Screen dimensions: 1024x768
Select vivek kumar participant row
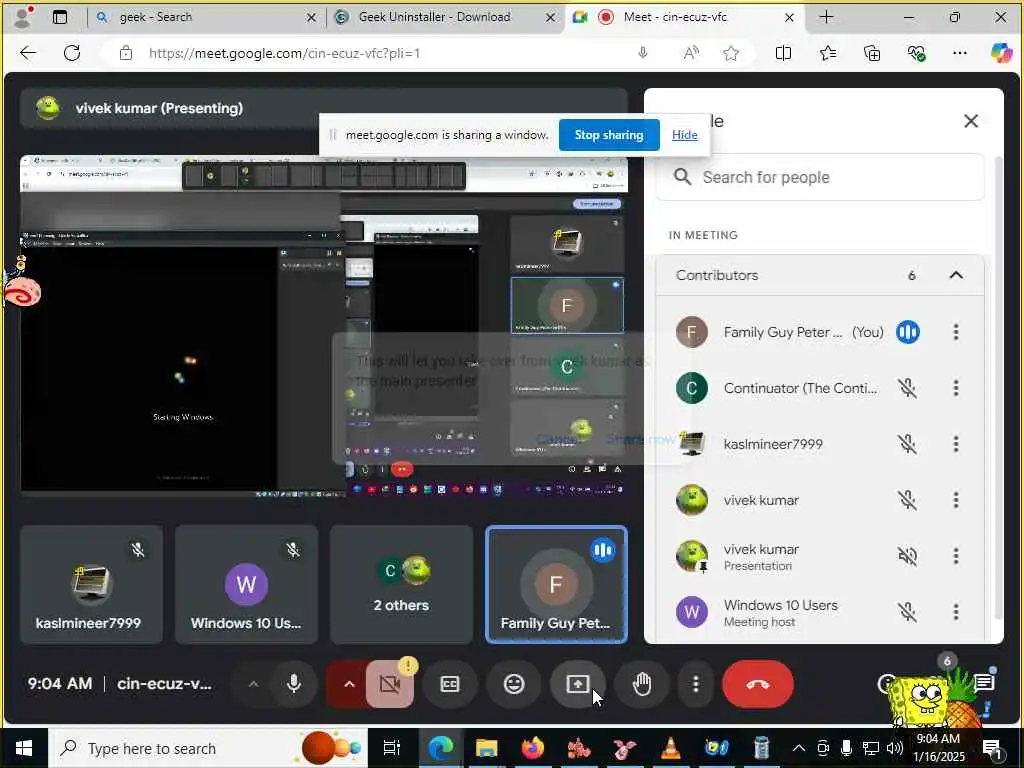pos(820,500)
